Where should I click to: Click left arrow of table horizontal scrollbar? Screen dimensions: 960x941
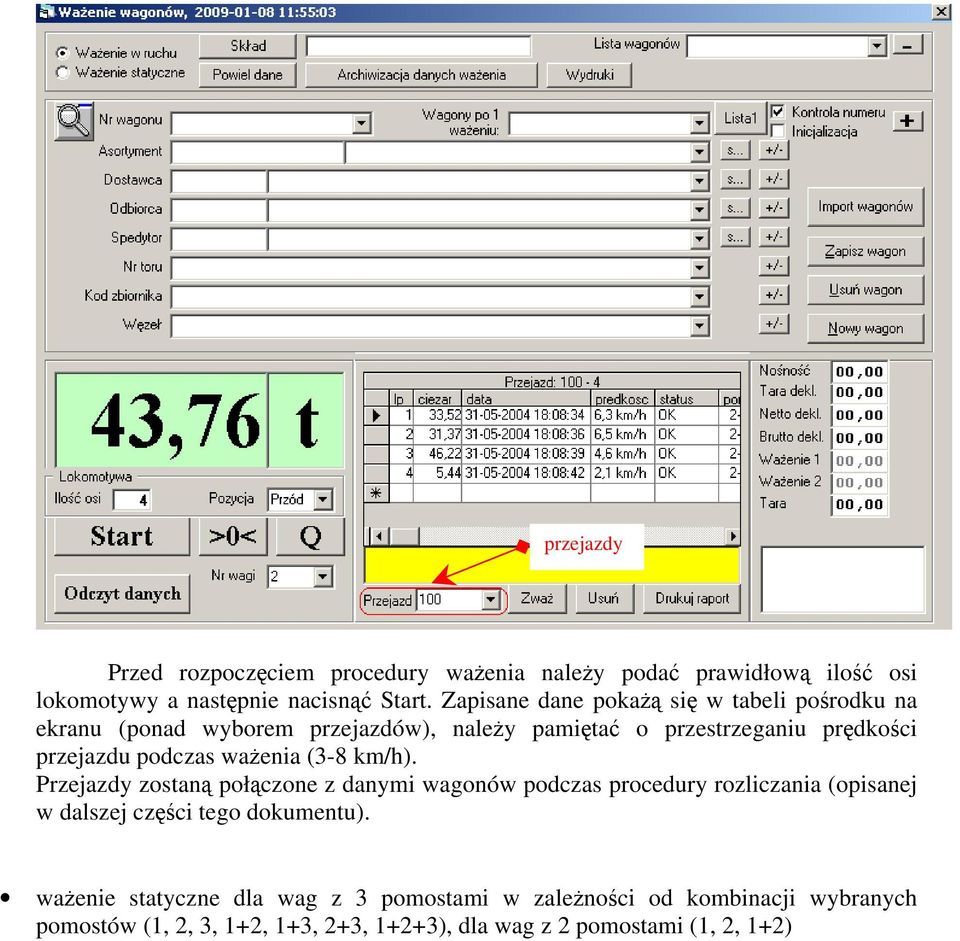(378, 537)
